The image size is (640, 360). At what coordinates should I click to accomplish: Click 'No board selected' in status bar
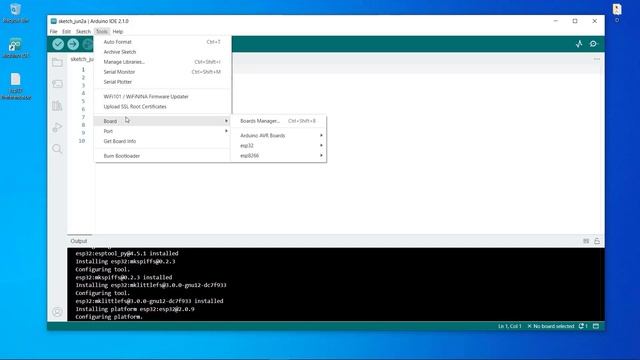pyautogui.click(x=551, y=326)
